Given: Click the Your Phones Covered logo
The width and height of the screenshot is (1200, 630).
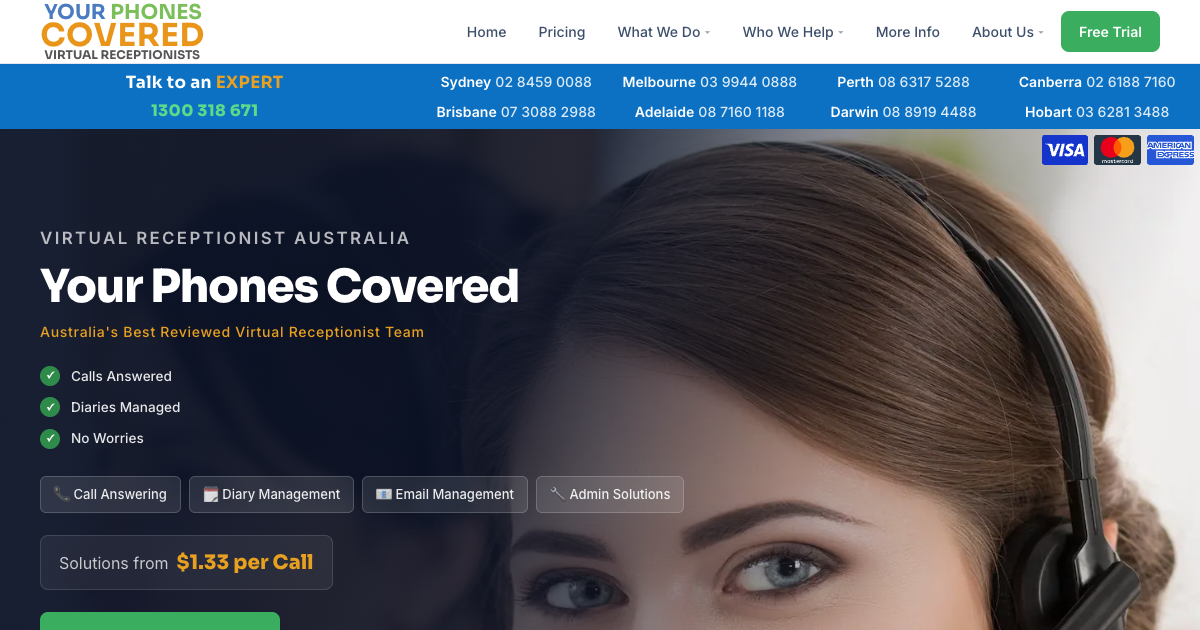Looking at the screenshot, I should pos(120,31).
